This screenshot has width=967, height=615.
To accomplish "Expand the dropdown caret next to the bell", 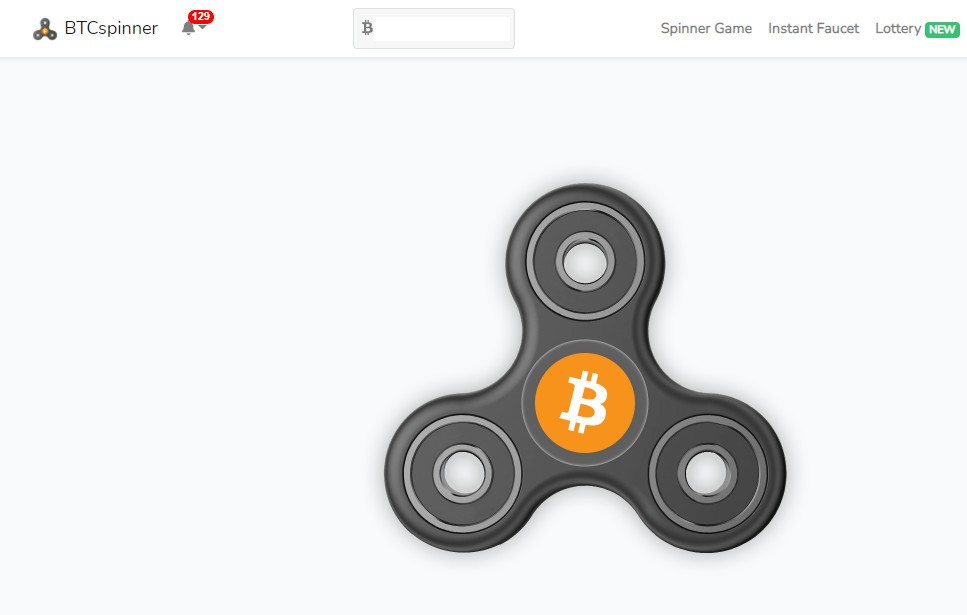I will [202, 28].
